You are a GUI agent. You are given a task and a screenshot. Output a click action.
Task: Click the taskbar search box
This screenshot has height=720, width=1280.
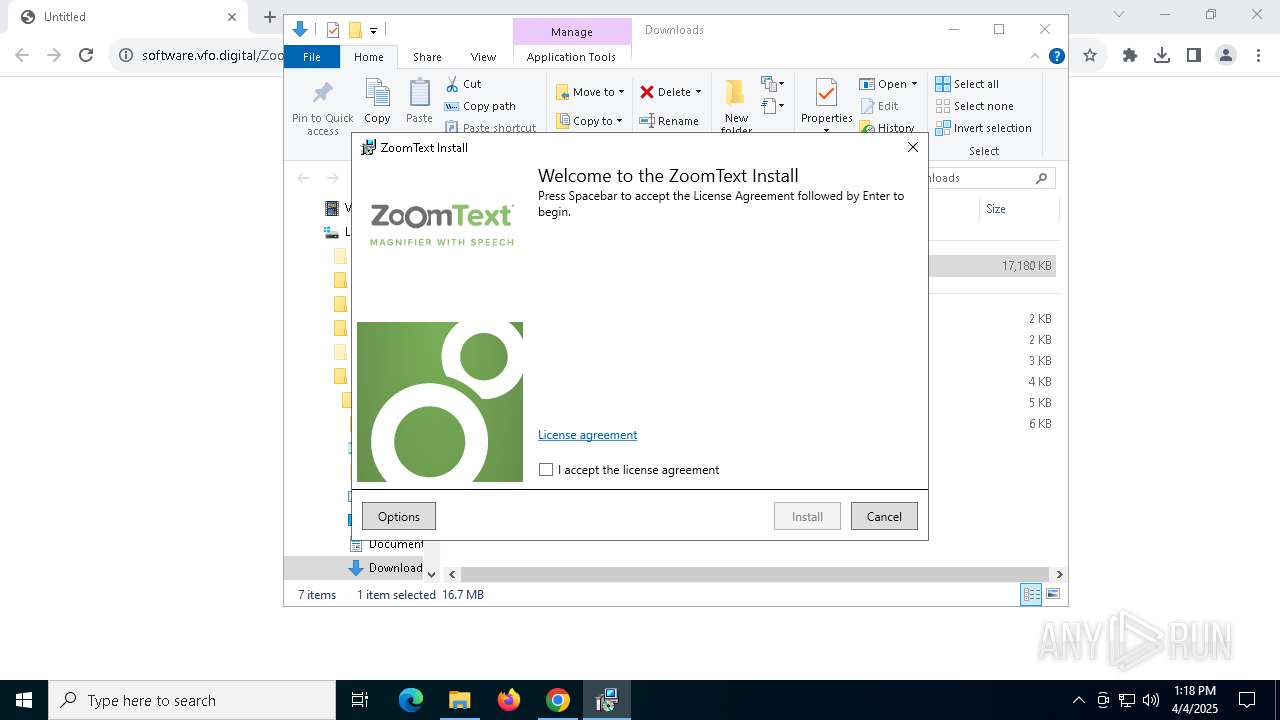tap(192, 700)
